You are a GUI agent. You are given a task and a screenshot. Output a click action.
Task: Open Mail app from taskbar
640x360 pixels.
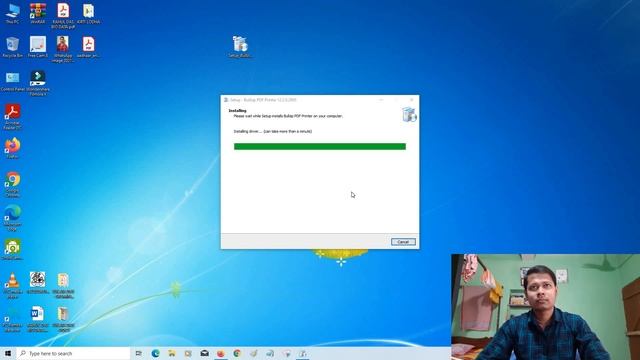(x=204, y=353)
